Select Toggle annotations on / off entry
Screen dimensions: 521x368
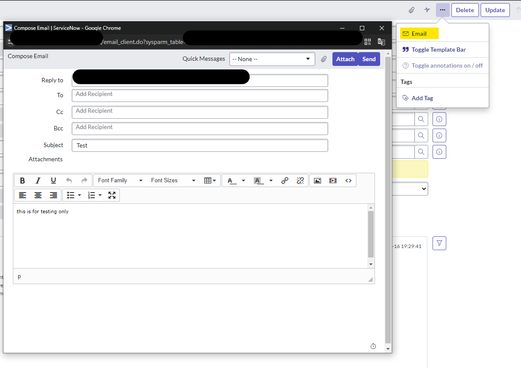(x=442, y=66)
